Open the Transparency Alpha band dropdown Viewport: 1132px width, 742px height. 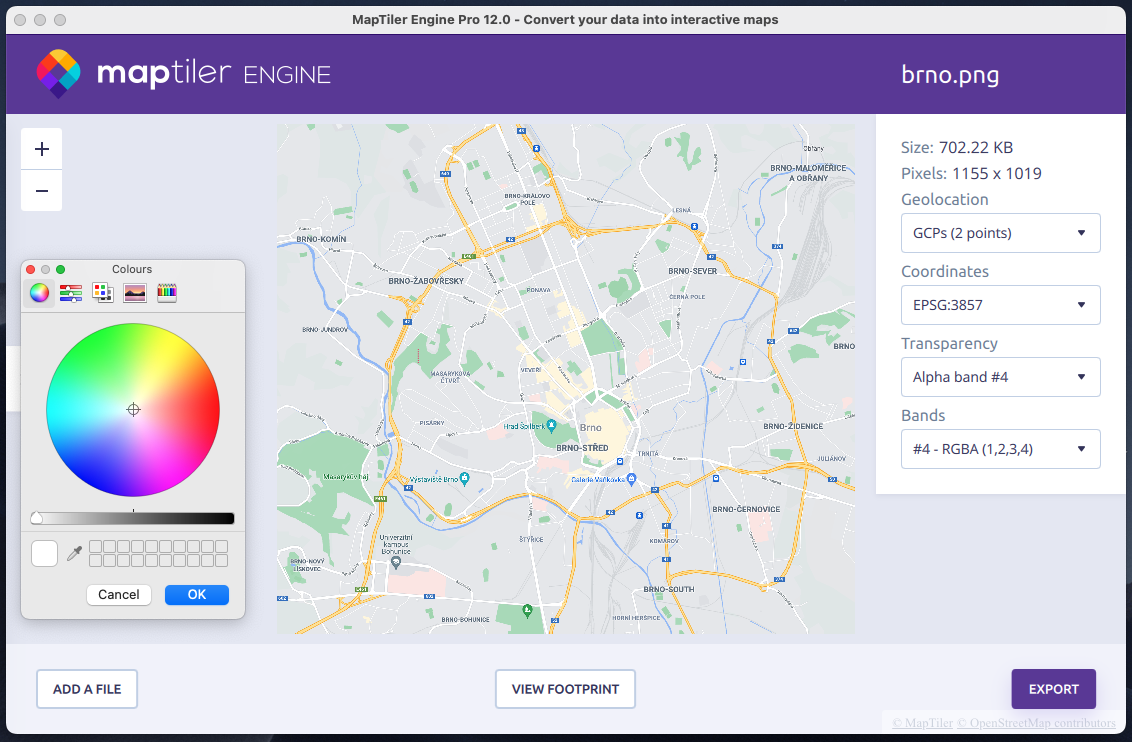coord(1000,377)
